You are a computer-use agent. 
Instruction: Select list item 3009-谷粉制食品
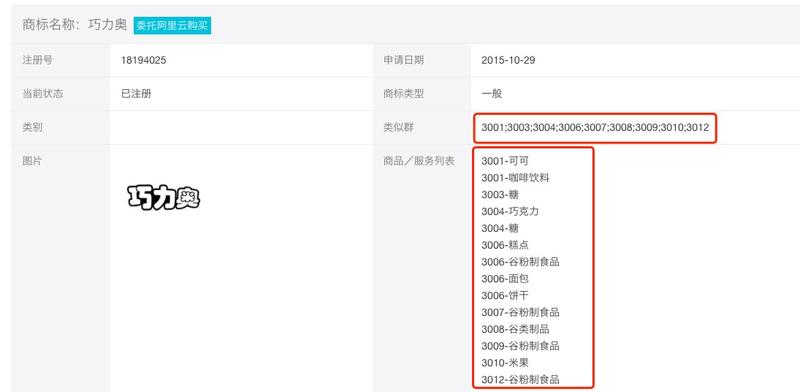click(x=520, y=346)
